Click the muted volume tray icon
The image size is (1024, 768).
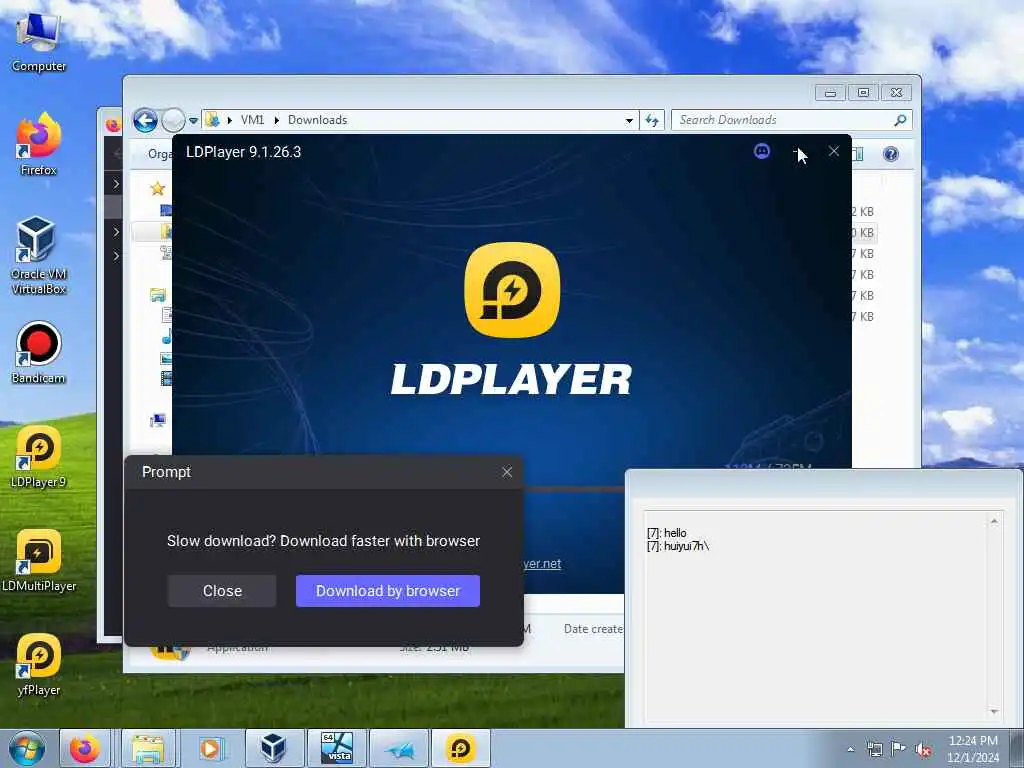pyautogui.click(x=923, y=750)
